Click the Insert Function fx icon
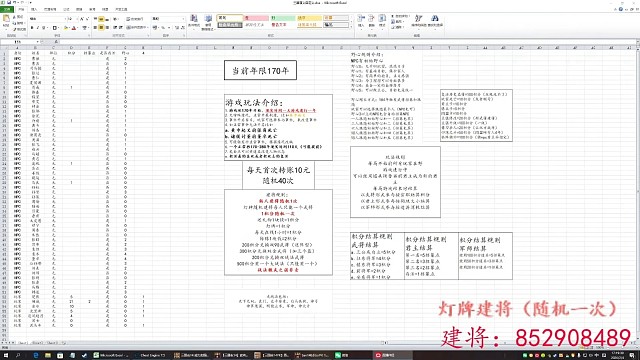Screen dimensions: 640x360 [x=56, y=42]
